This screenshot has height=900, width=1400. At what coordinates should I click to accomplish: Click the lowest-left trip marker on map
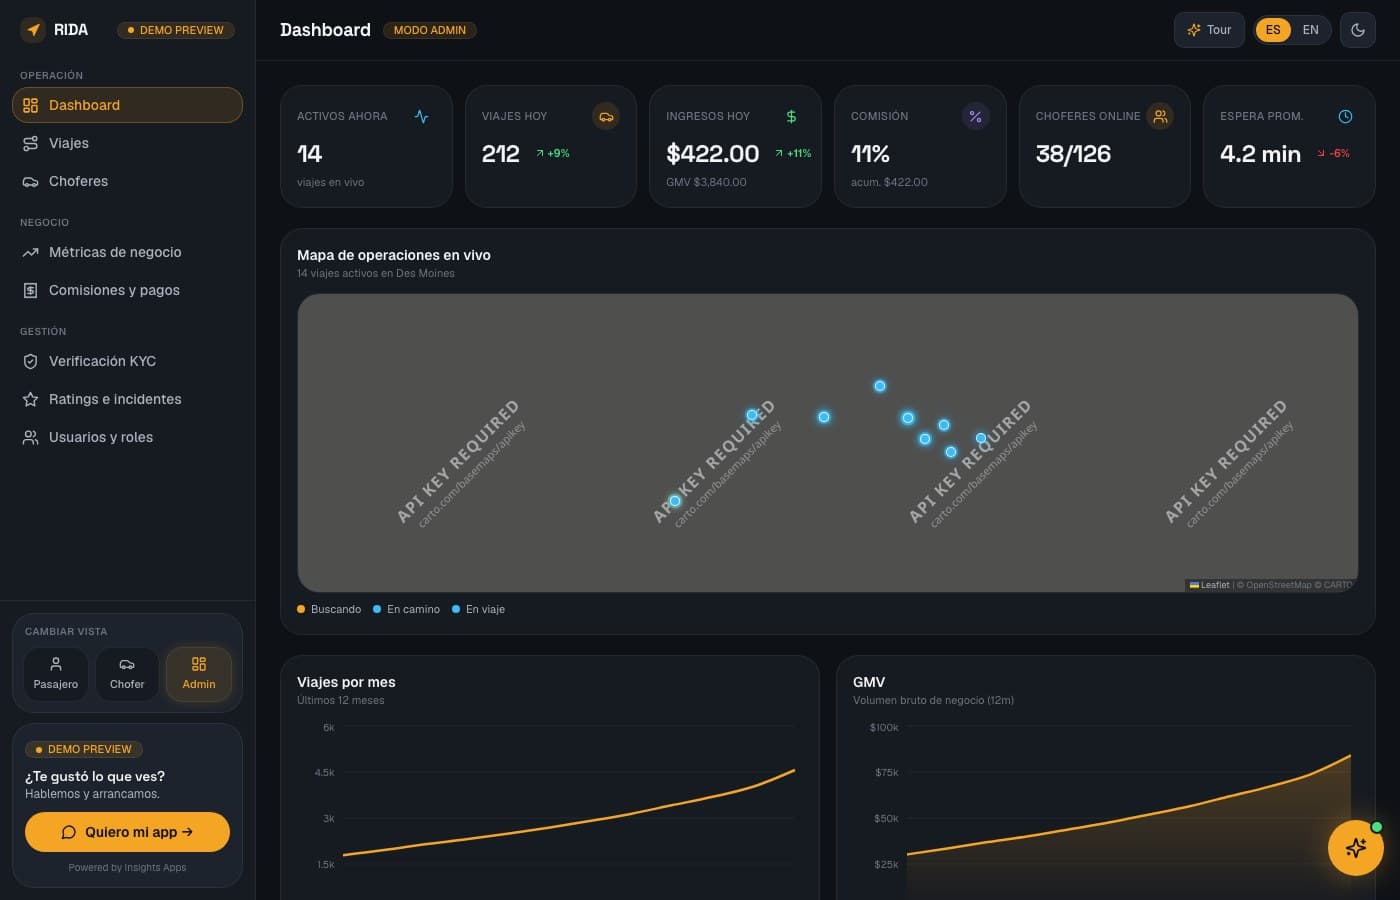[x=675, y=501]
